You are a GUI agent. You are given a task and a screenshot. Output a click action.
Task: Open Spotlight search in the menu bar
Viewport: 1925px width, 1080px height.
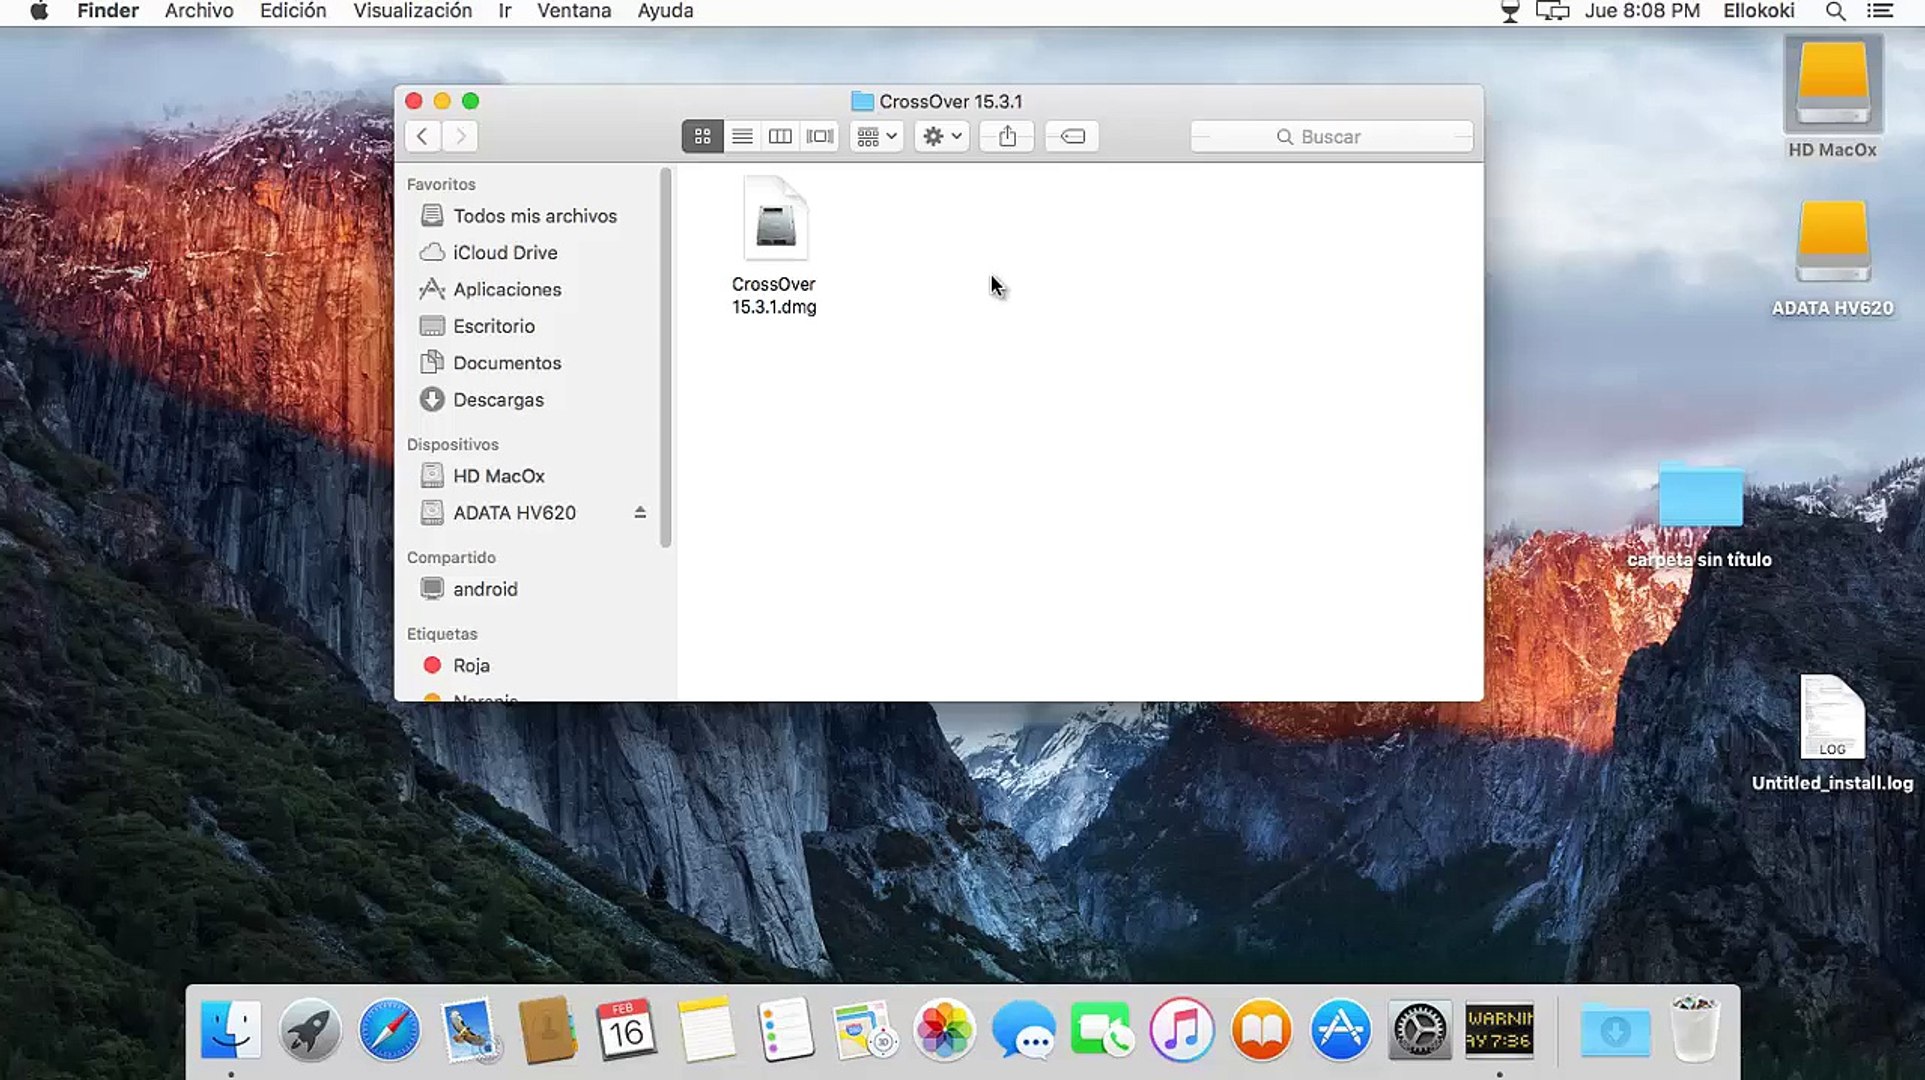tap(1835, 11)
